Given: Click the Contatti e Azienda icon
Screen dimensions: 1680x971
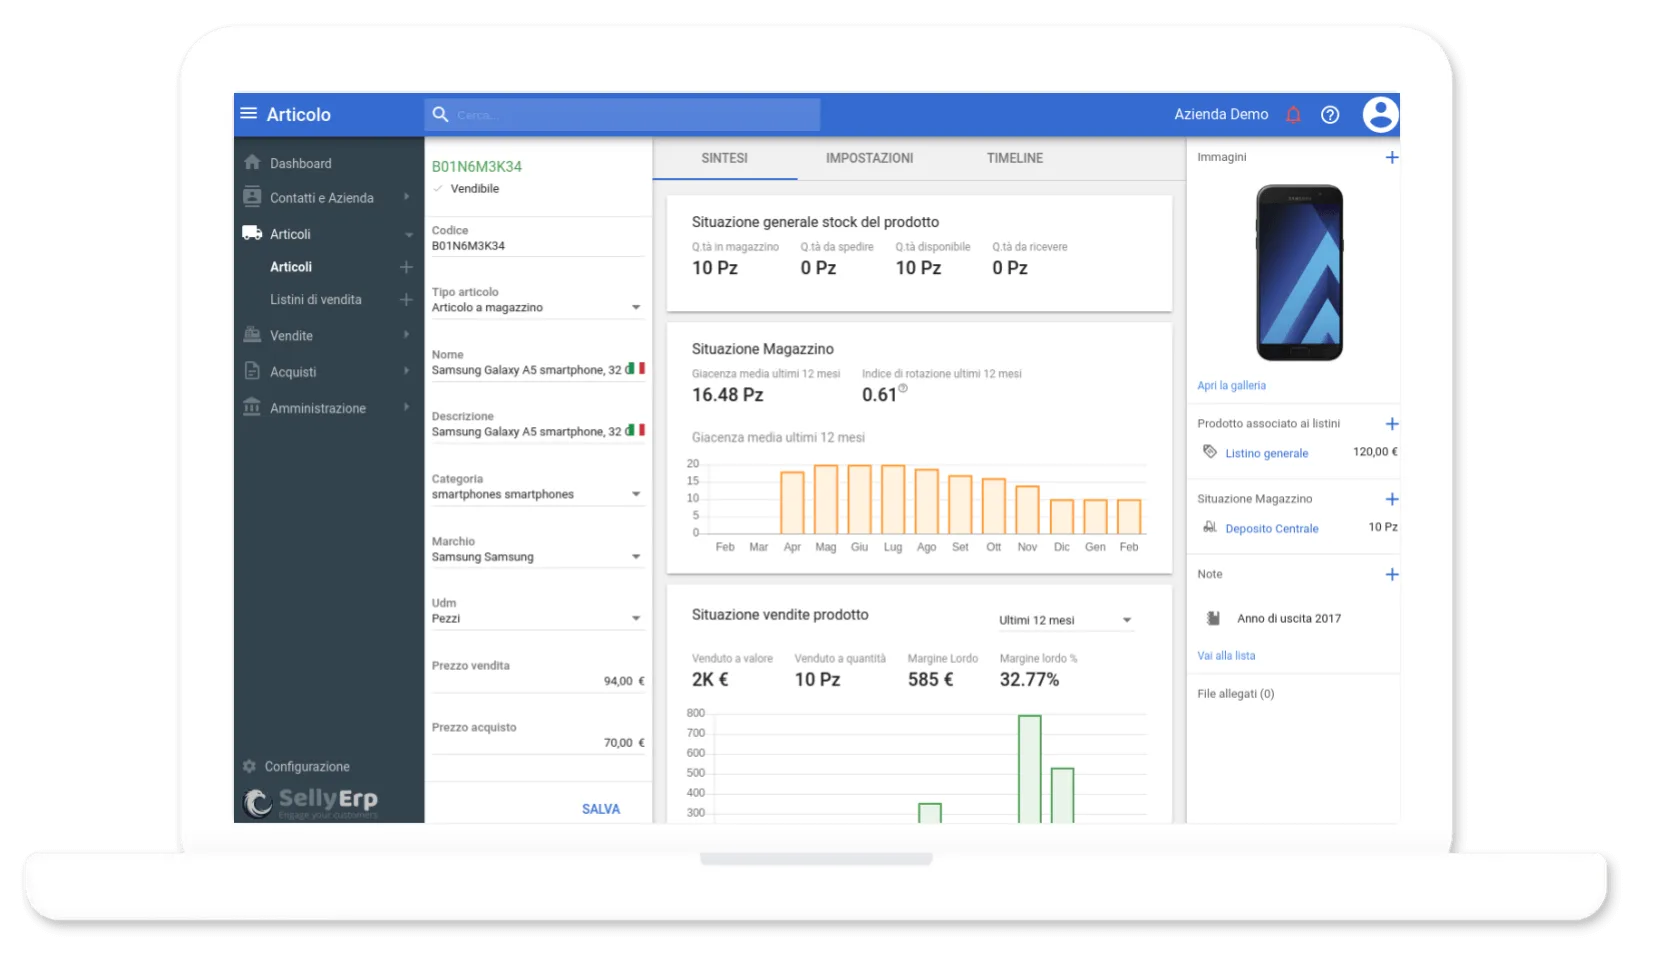Looking at the screenshot, I should 252,197.
